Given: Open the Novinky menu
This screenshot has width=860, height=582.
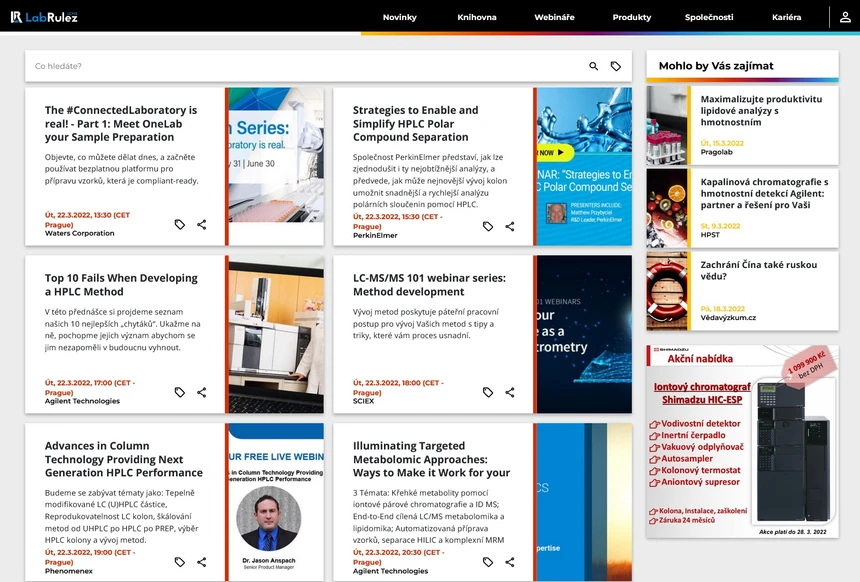Looking at the screenshot, I should tap(399, 17).
